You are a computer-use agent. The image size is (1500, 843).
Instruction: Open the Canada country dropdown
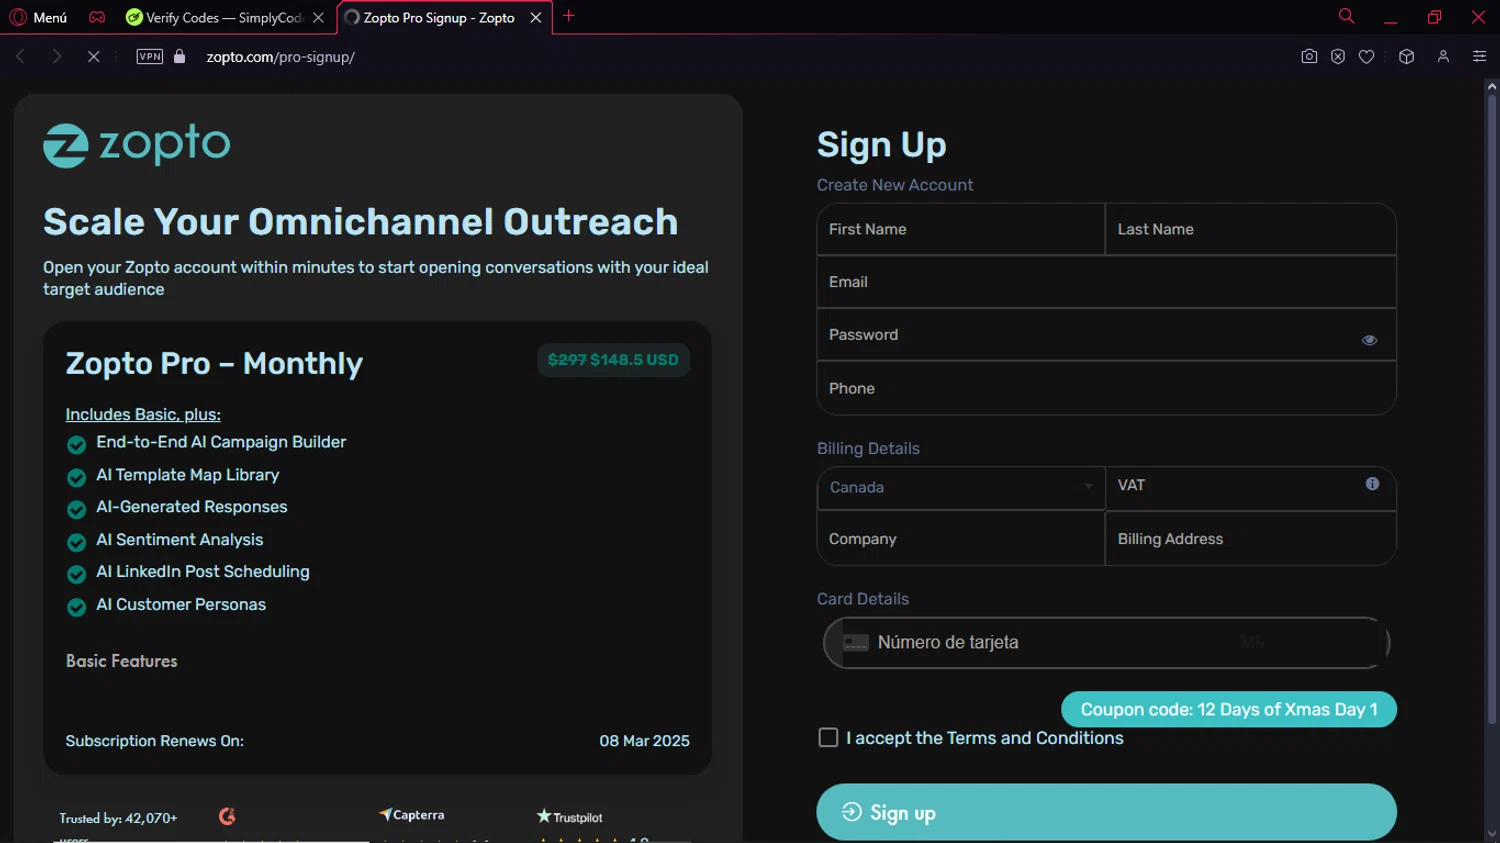click(x=961, y=488)
